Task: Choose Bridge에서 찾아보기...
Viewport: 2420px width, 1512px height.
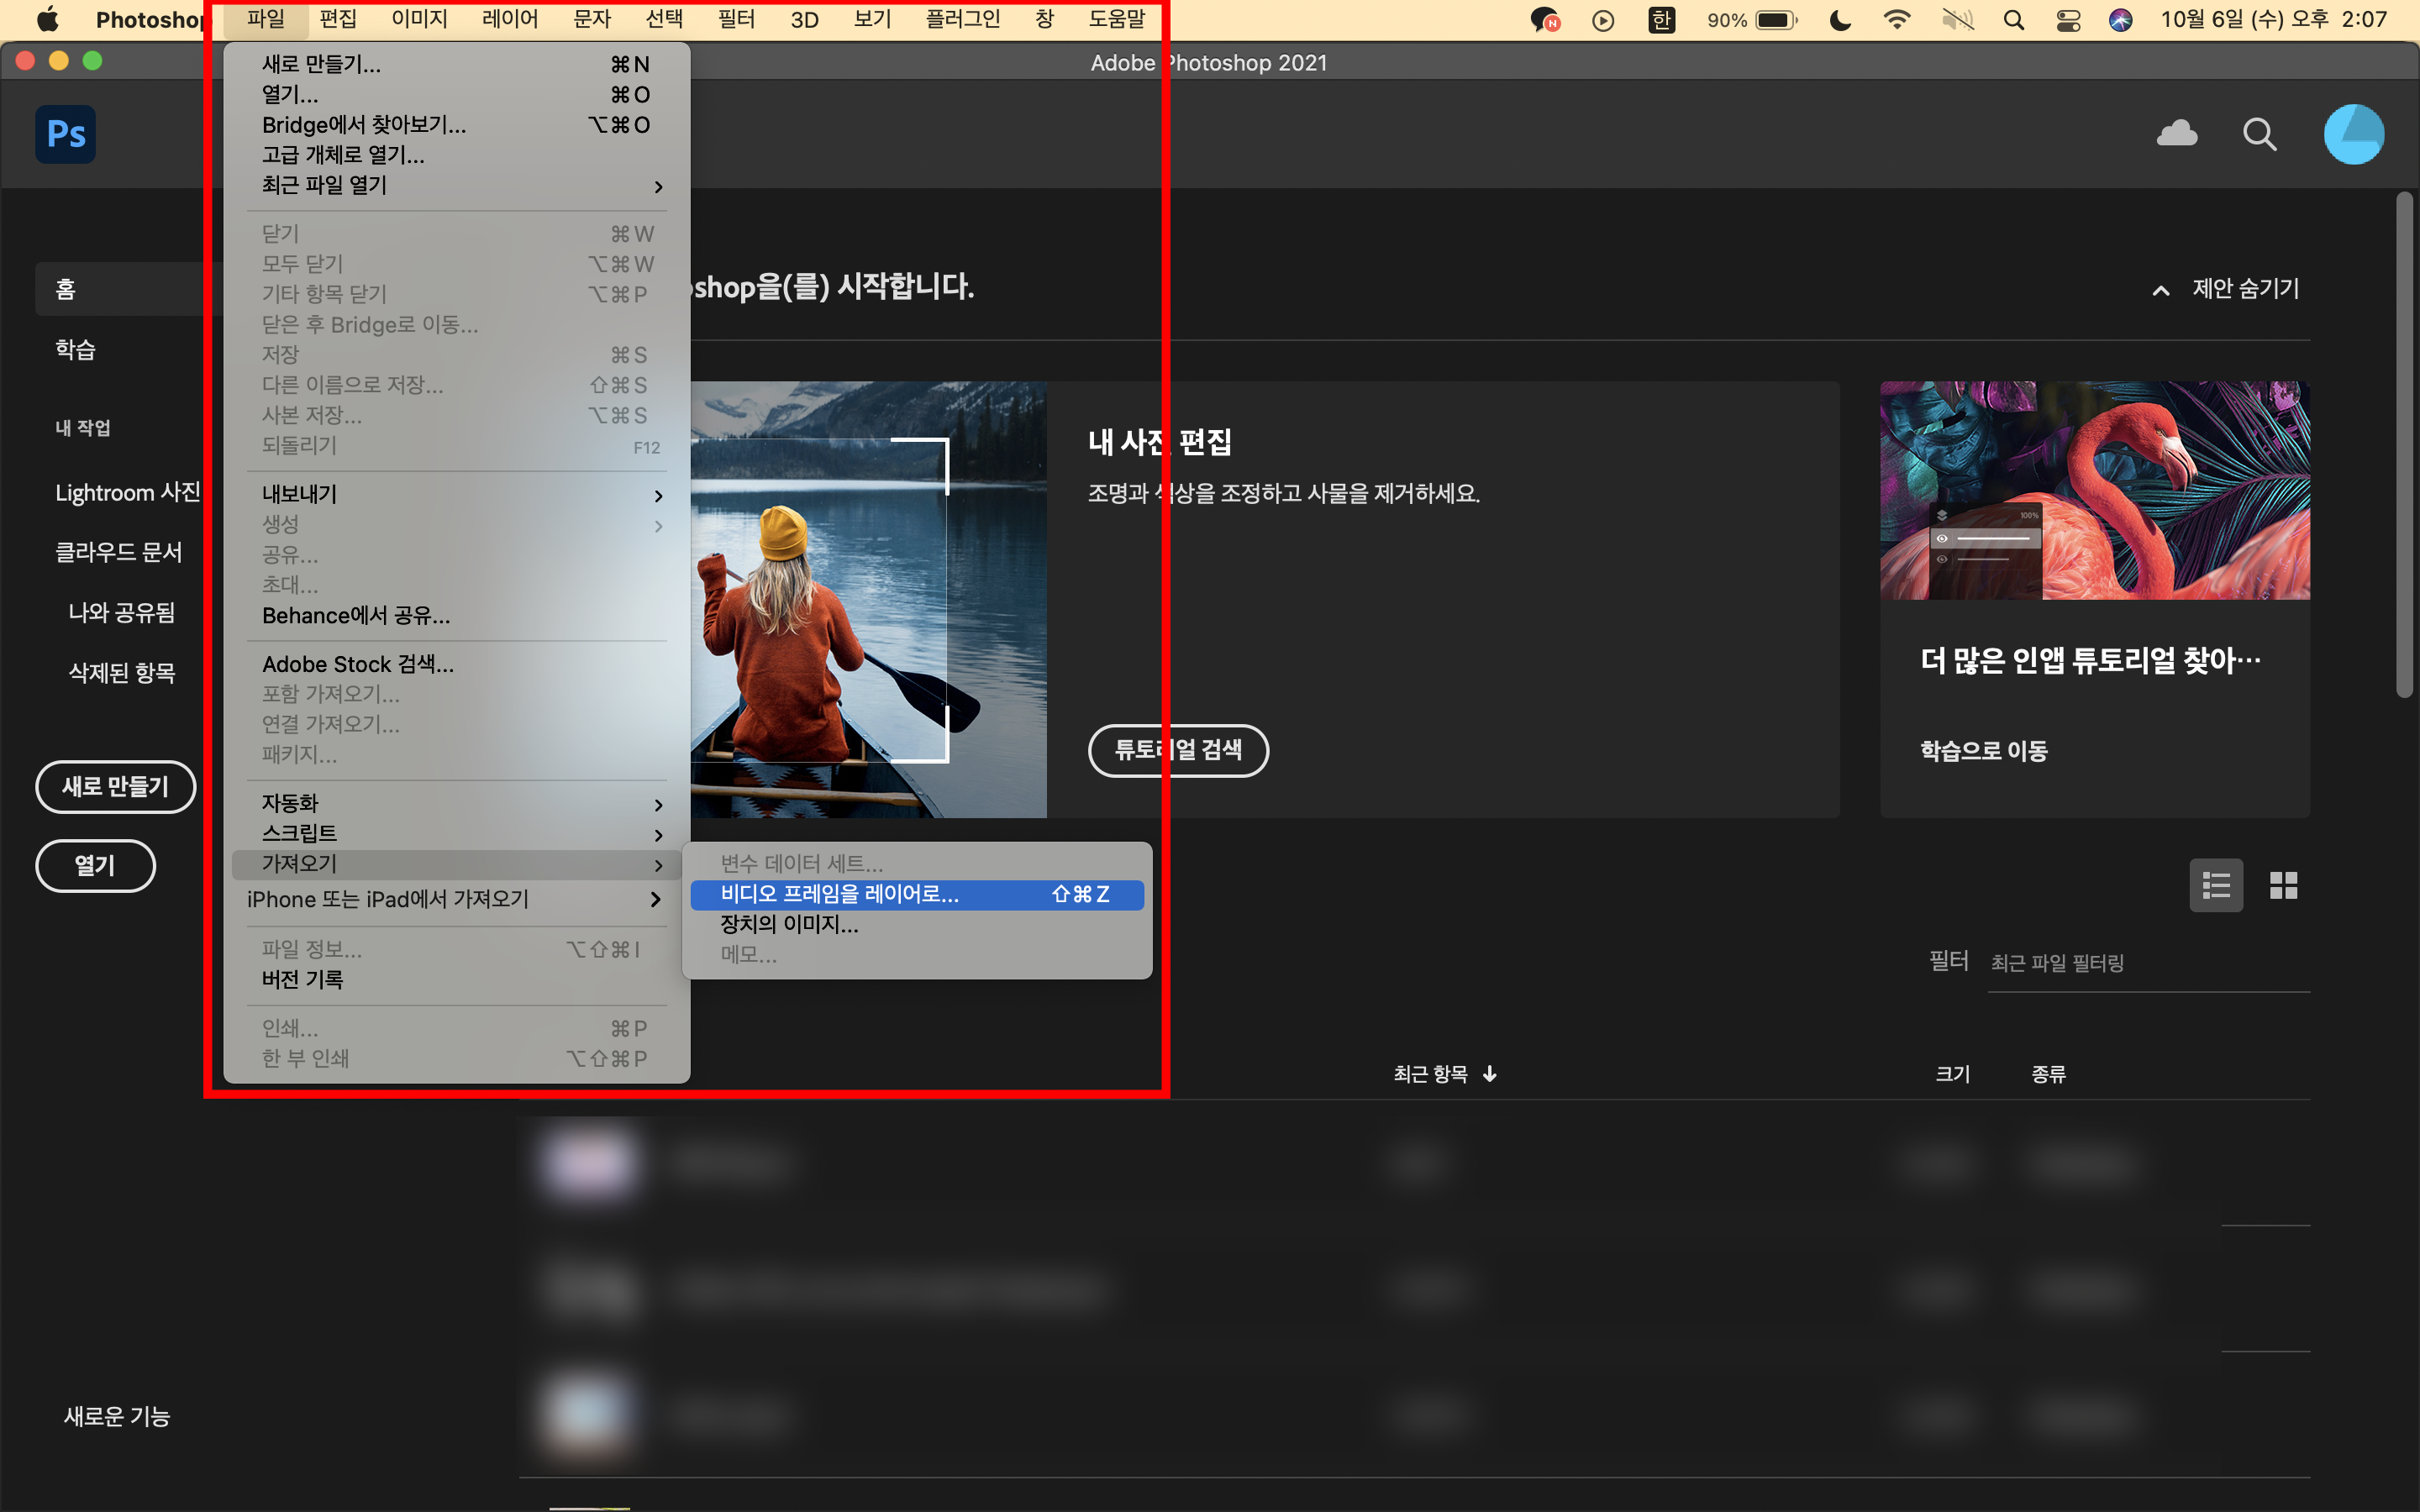Action: [457, 125]
